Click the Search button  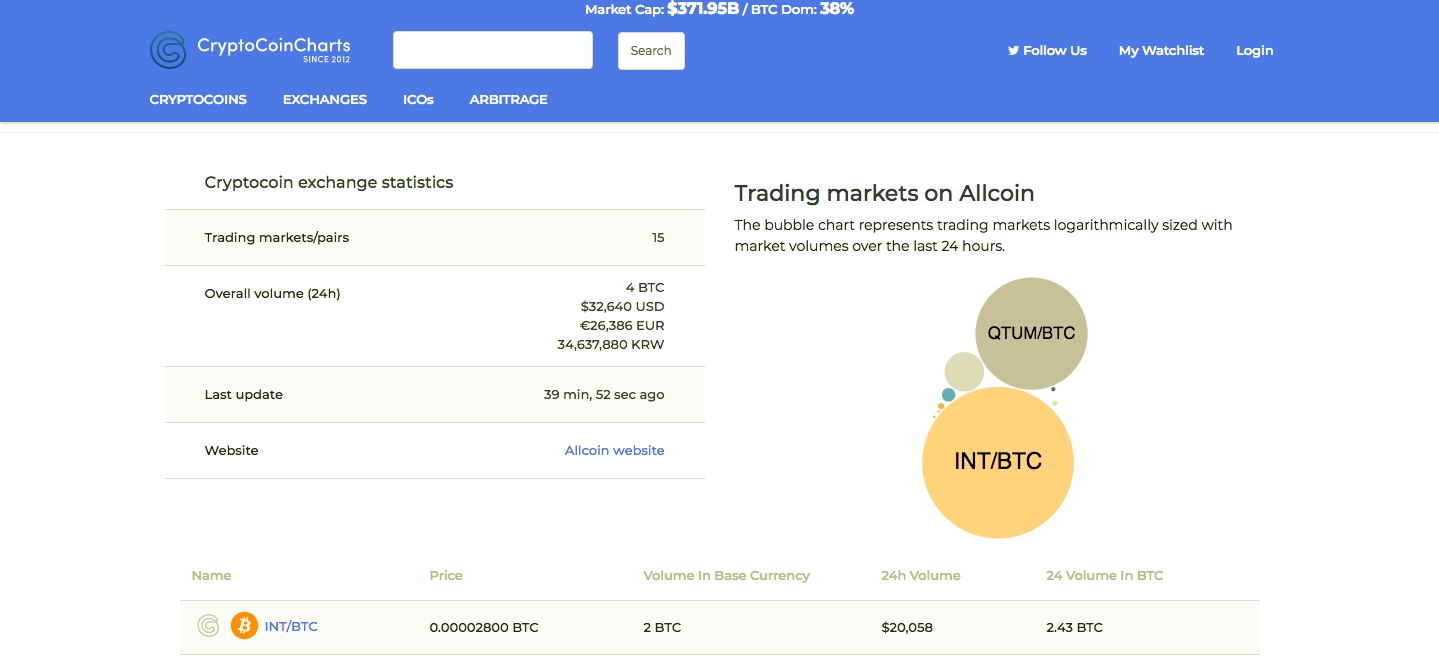(x=651, y=51)
